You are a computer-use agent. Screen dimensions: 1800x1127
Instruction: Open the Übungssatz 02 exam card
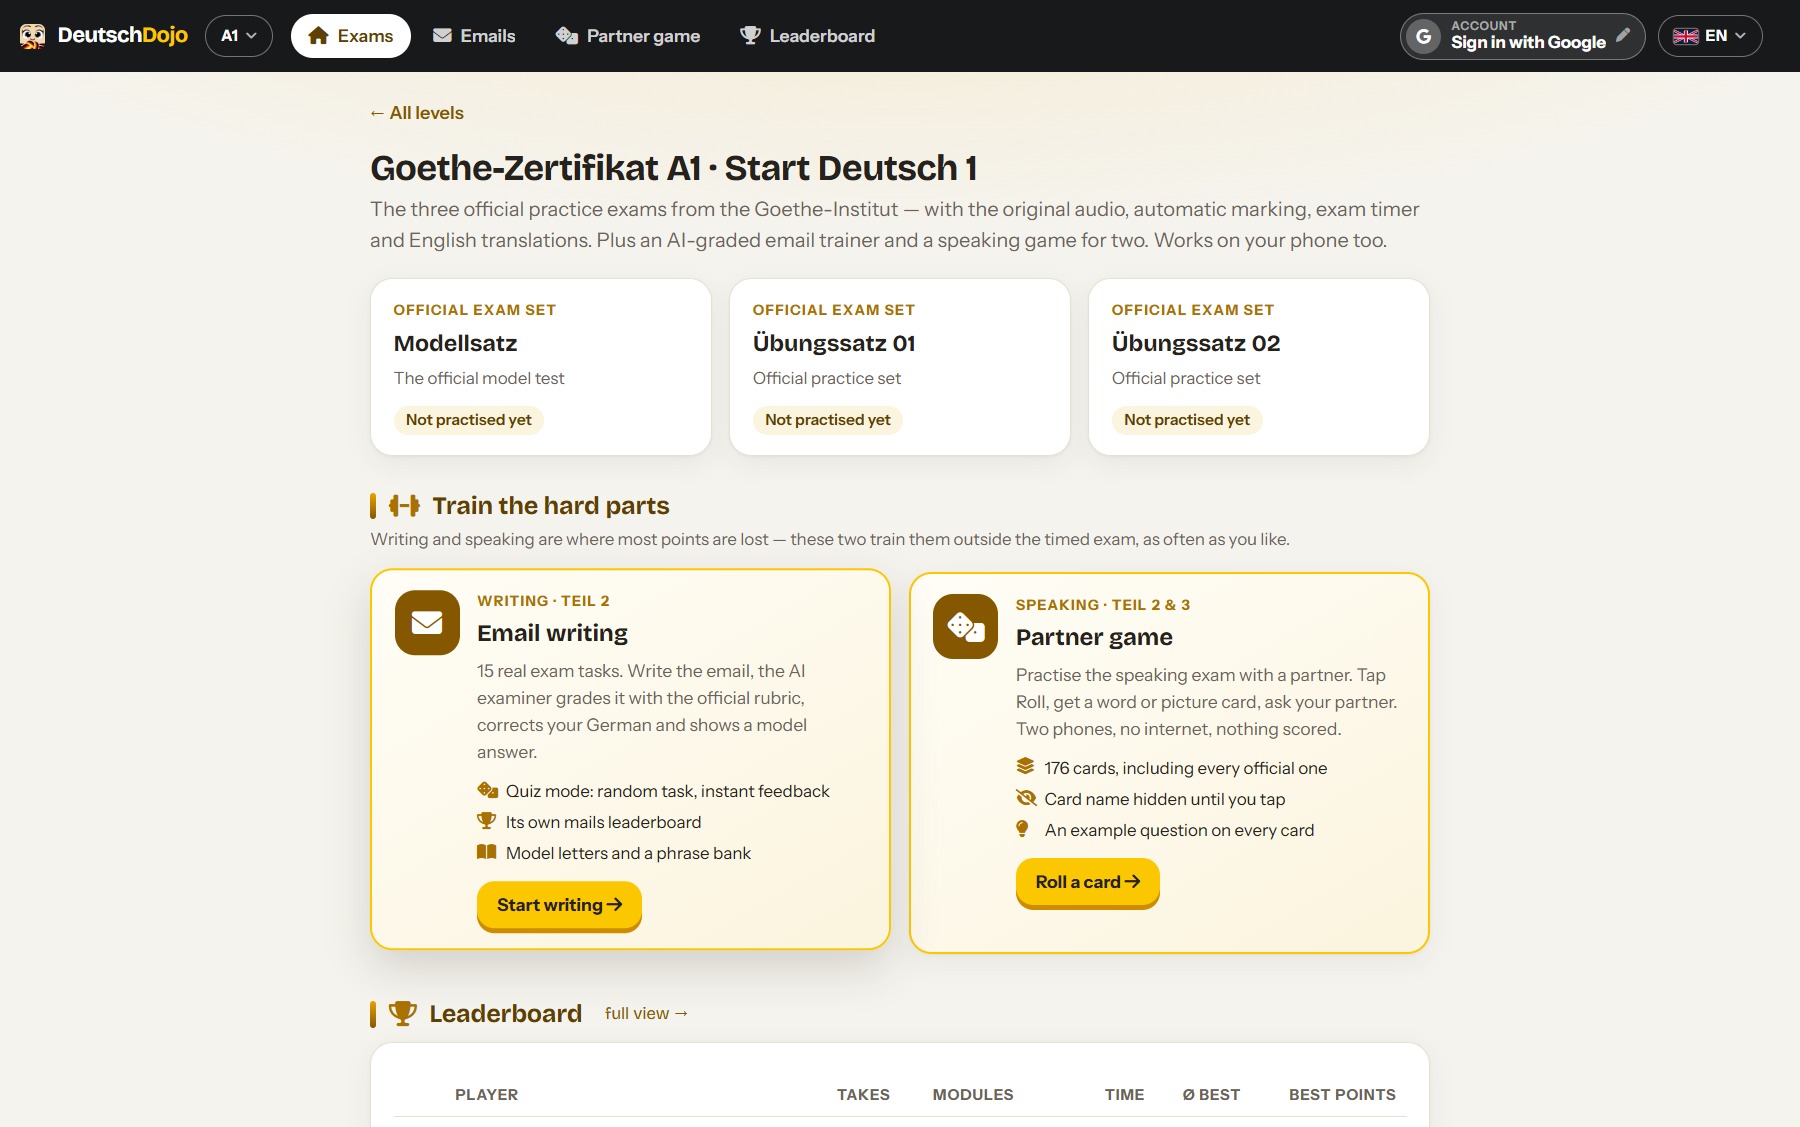[1259, 367]
